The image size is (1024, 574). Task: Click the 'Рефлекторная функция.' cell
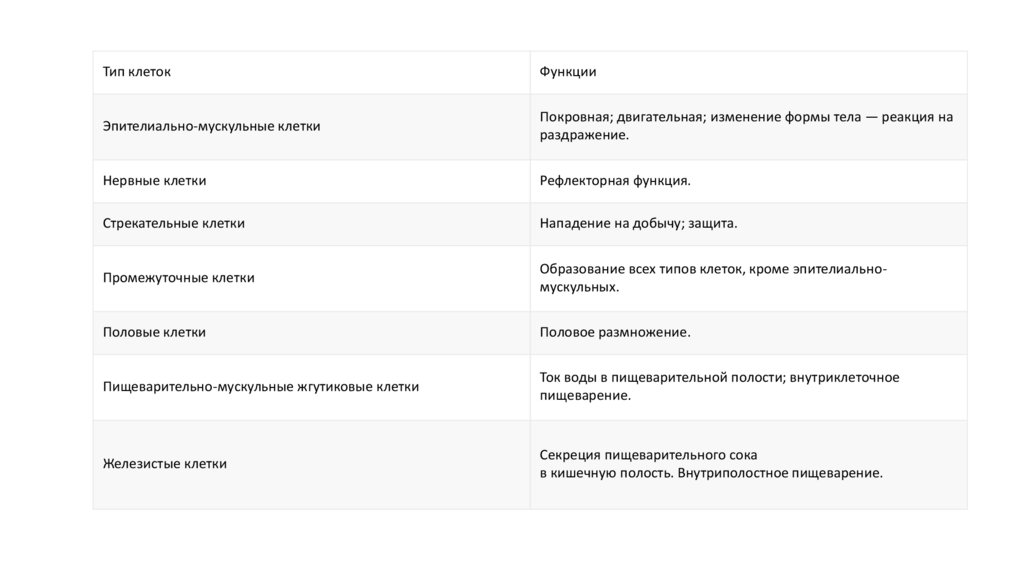coord(615,181)
